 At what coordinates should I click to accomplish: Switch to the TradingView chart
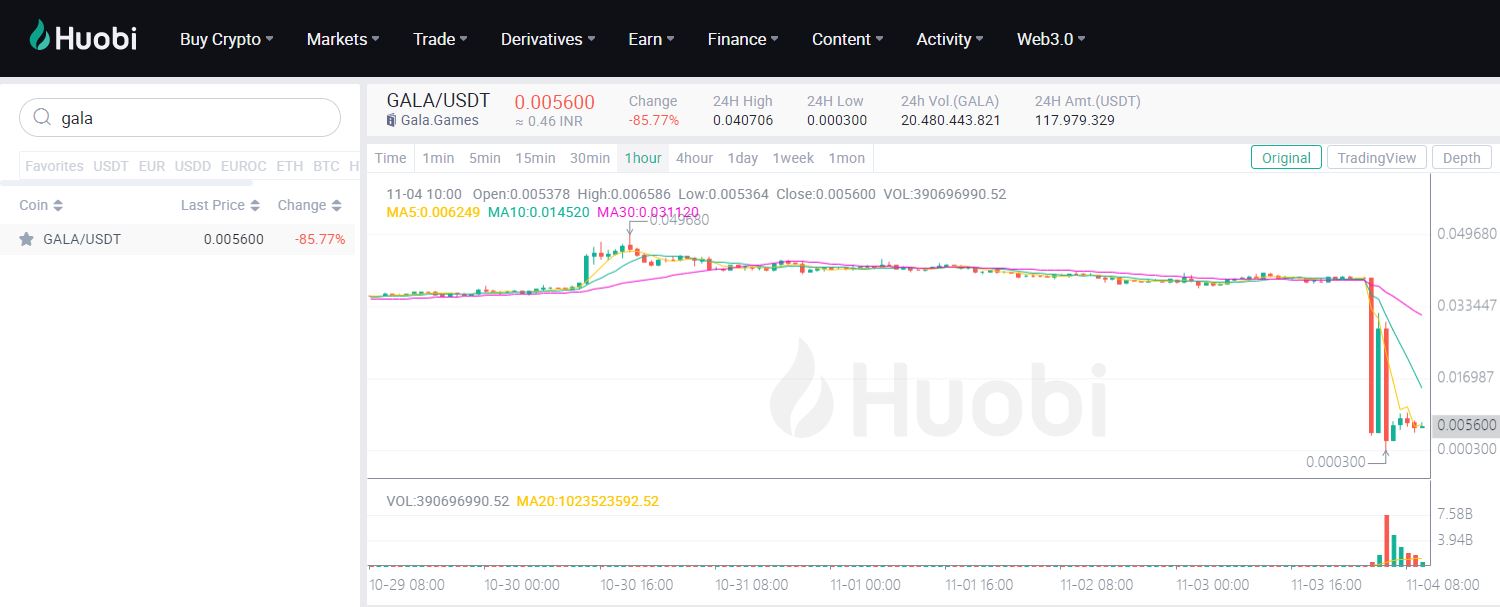pos(1377,158)
